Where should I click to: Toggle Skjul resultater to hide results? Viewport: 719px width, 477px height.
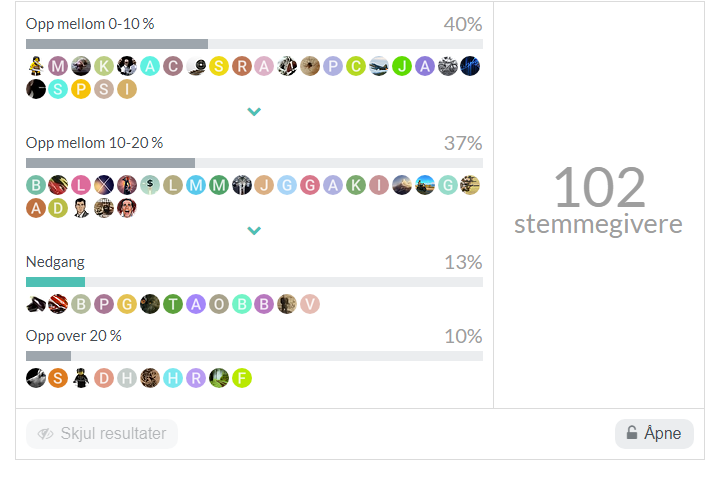coord(102,434)
